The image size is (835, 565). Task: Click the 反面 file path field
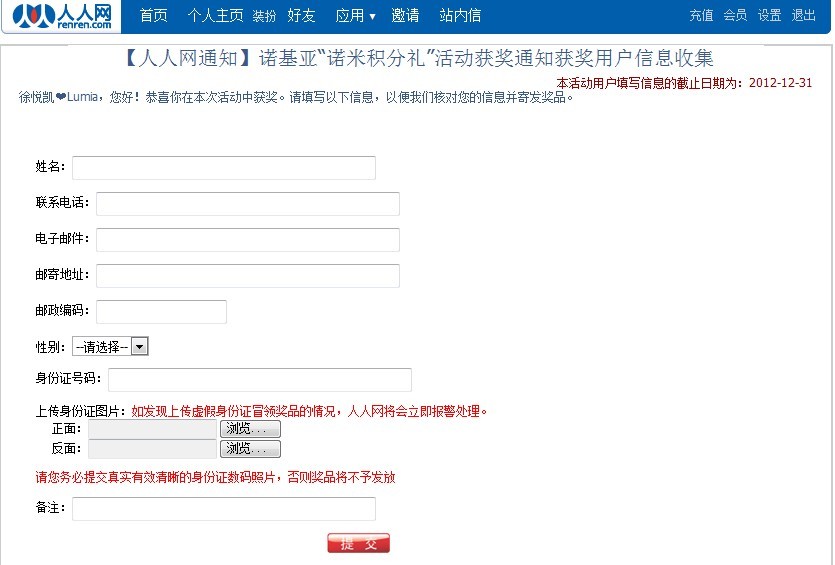click(152, 449)
